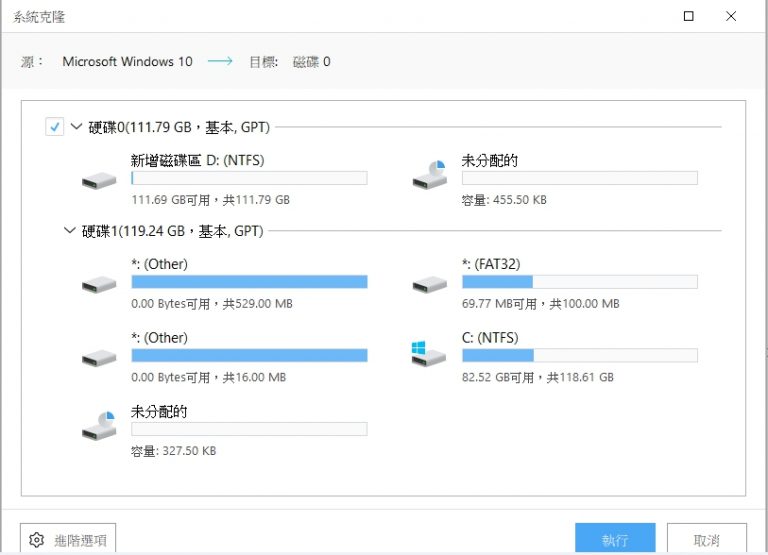Click the Microsoft Windows 10 source label

pyautogui.click(x=127, y=62)
